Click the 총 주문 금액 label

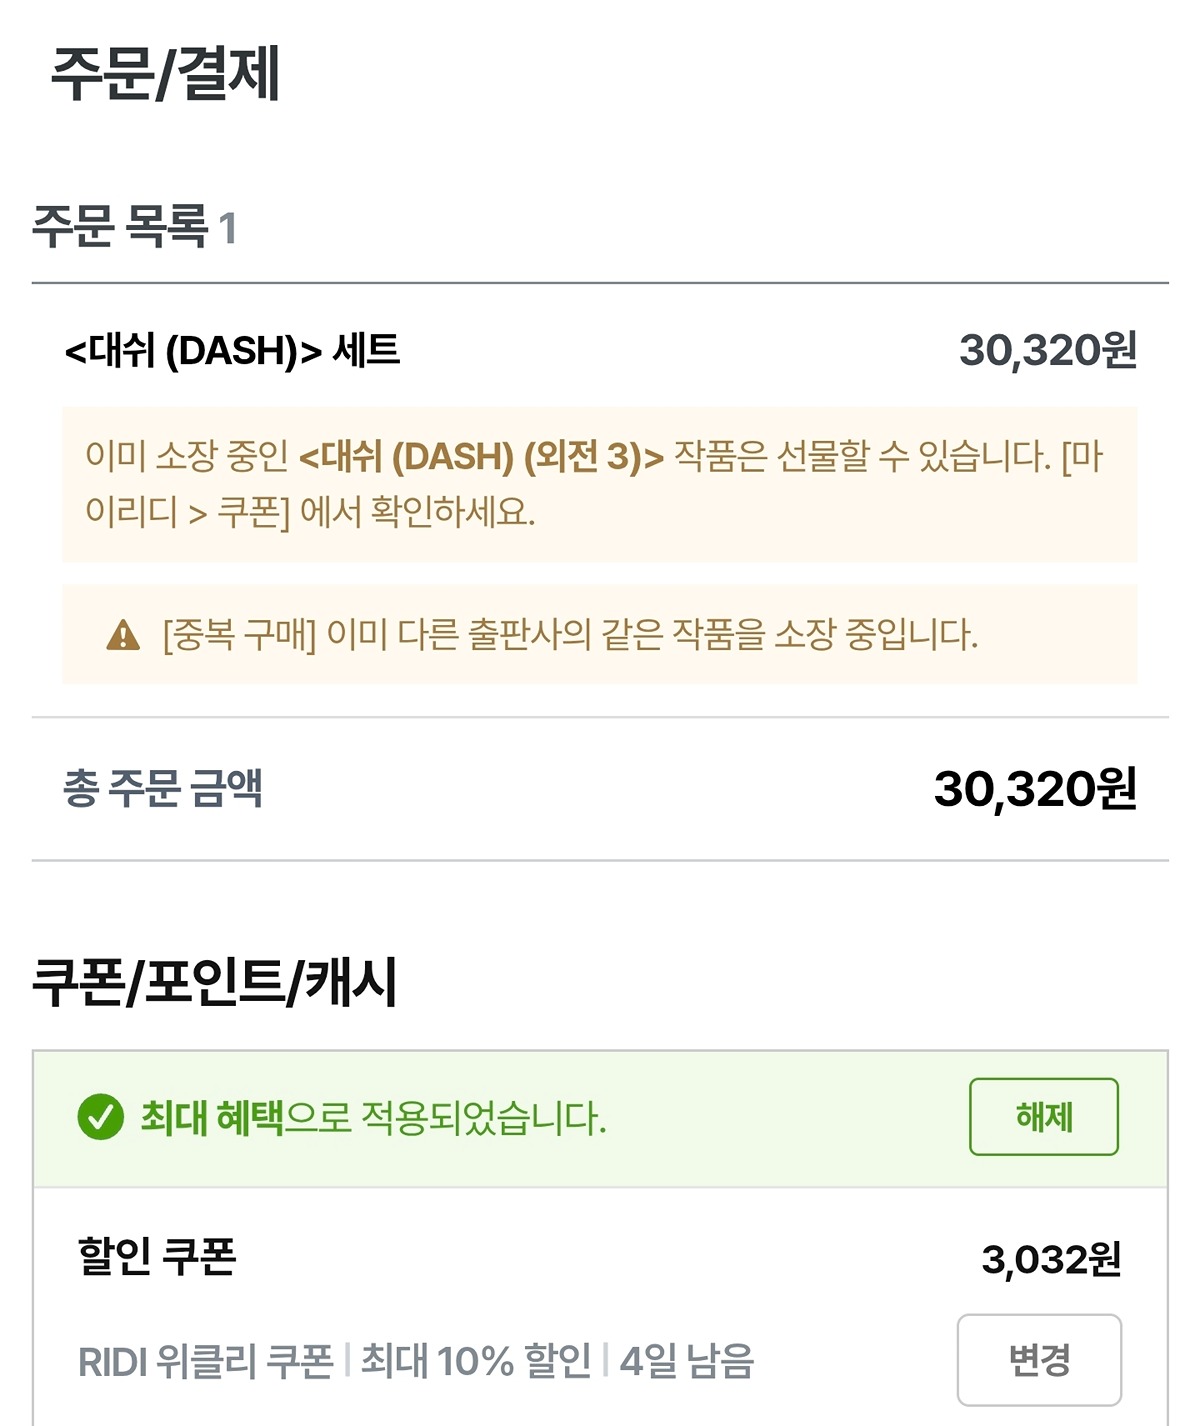tap(163, 788)
